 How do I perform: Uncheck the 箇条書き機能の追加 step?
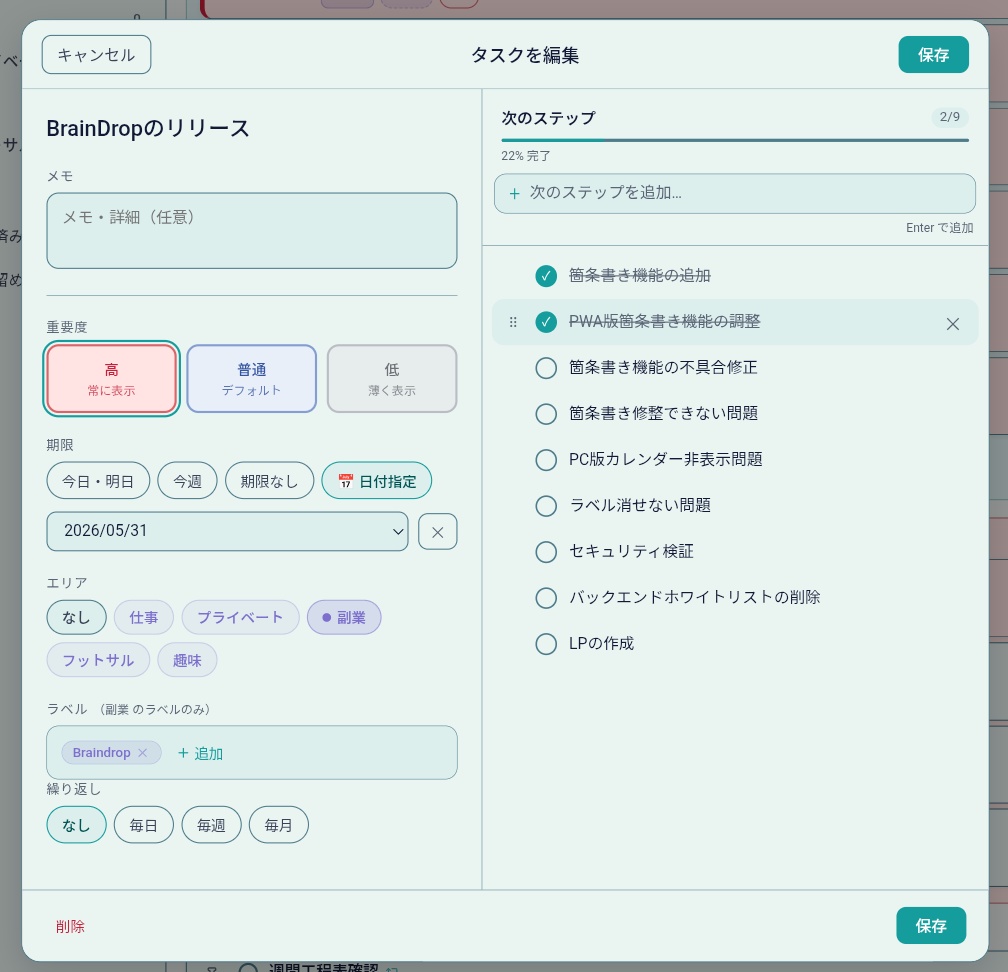[x=546, y=276]
